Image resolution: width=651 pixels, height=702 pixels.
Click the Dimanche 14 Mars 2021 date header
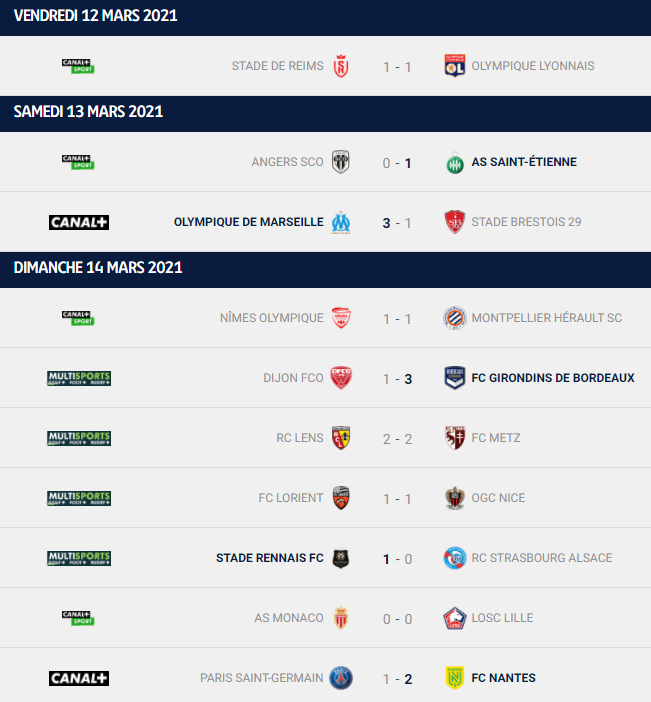coord(98,268)
